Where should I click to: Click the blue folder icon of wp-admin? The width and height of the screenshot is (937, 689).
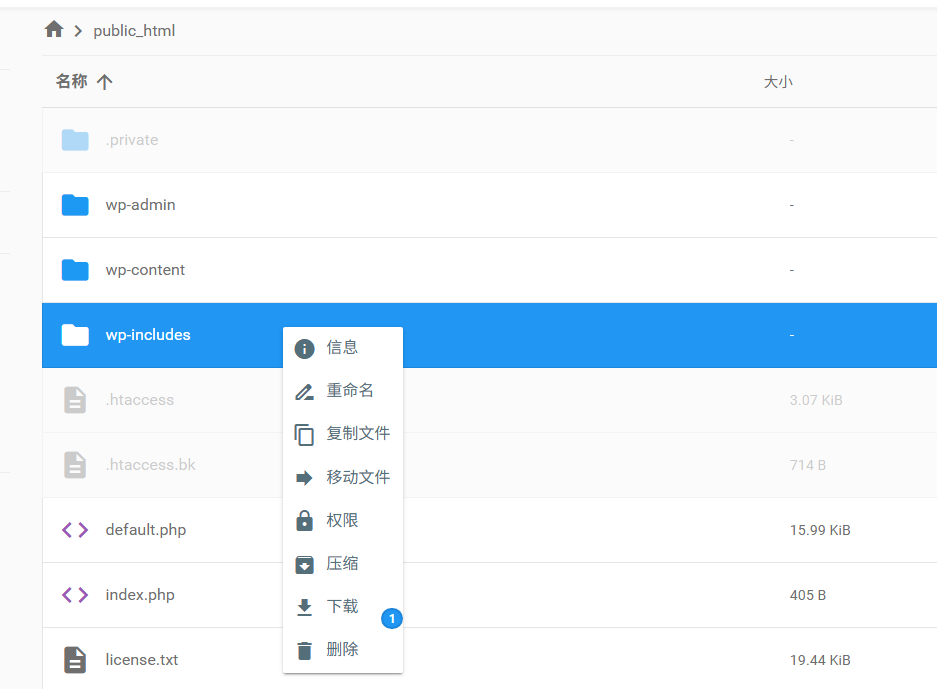point(75,204)
